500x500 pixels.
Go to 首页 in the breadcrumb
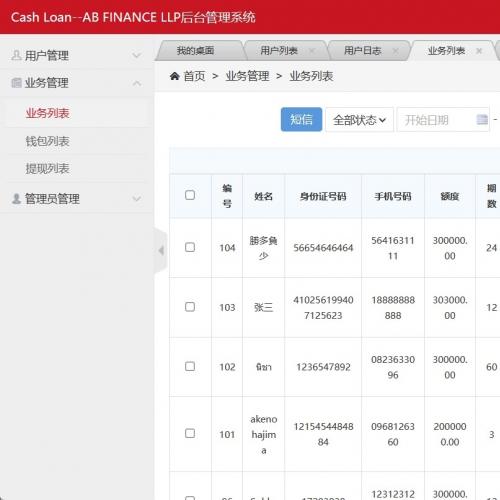[194, 76]
